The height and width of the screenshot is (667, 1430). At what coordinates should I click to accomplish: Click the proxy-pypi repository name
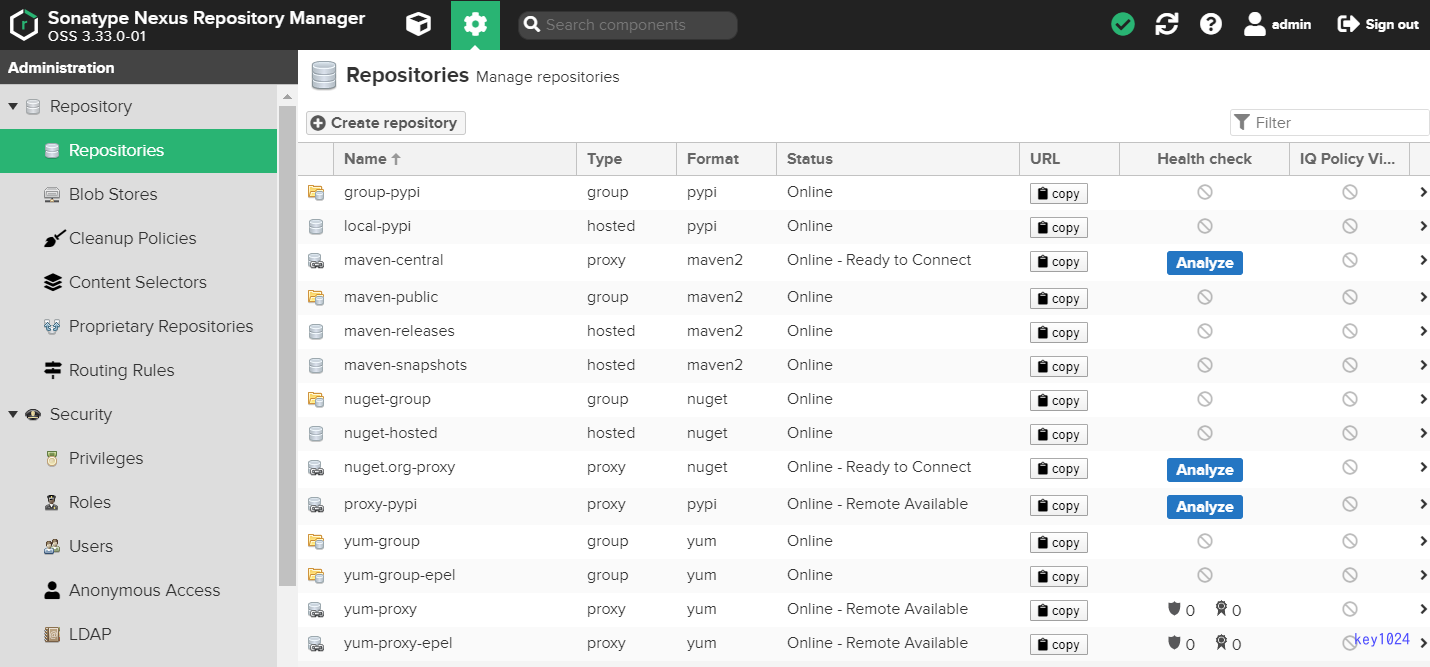pos(380,504)
